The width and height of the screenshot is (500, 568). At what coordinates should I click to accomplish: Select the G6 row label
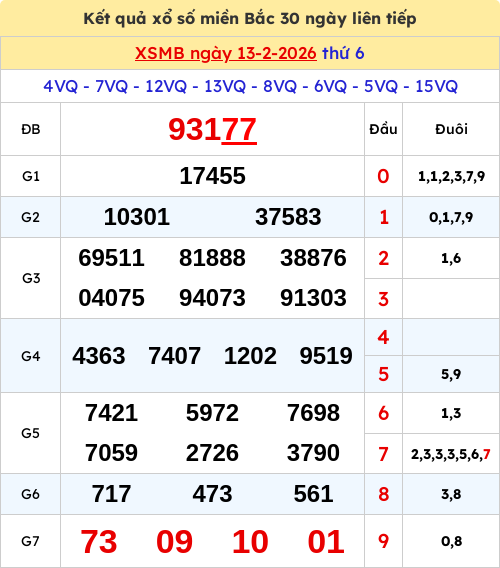pyautogui.click(x=31, y=494)
